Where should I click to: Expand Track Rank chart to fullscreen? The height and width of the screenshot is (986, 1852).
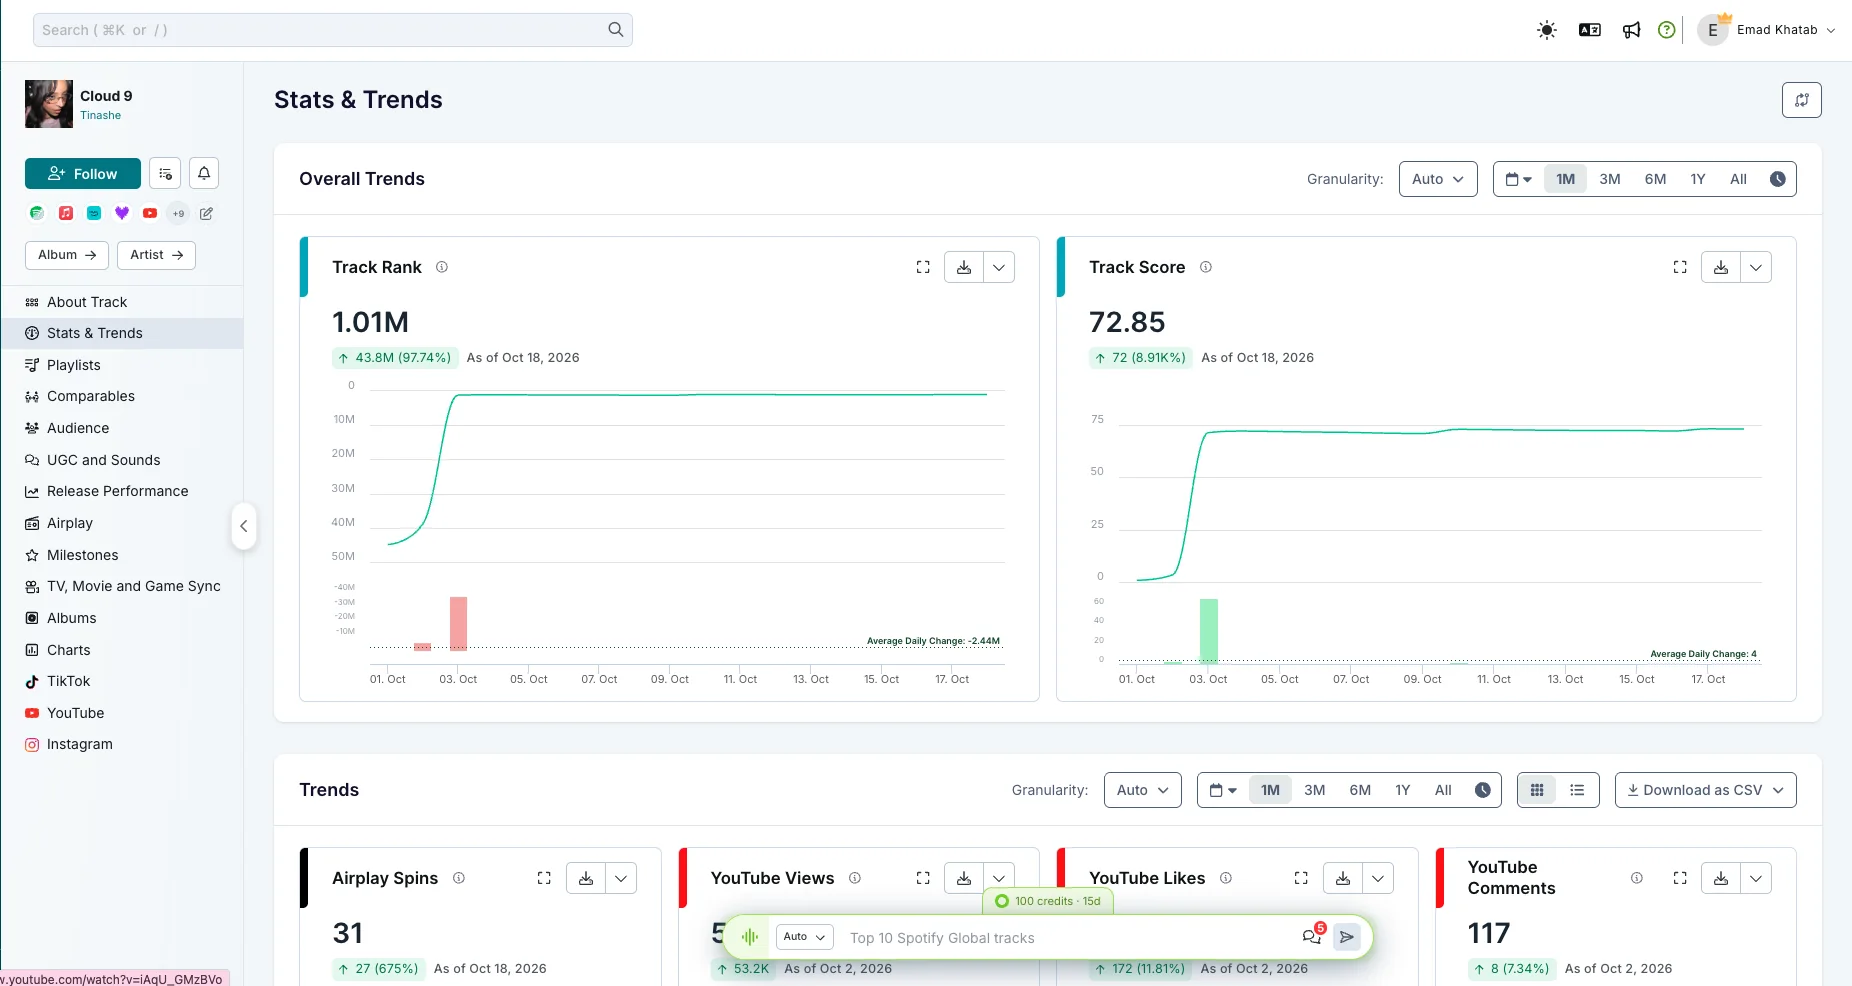tap(923, 267)
